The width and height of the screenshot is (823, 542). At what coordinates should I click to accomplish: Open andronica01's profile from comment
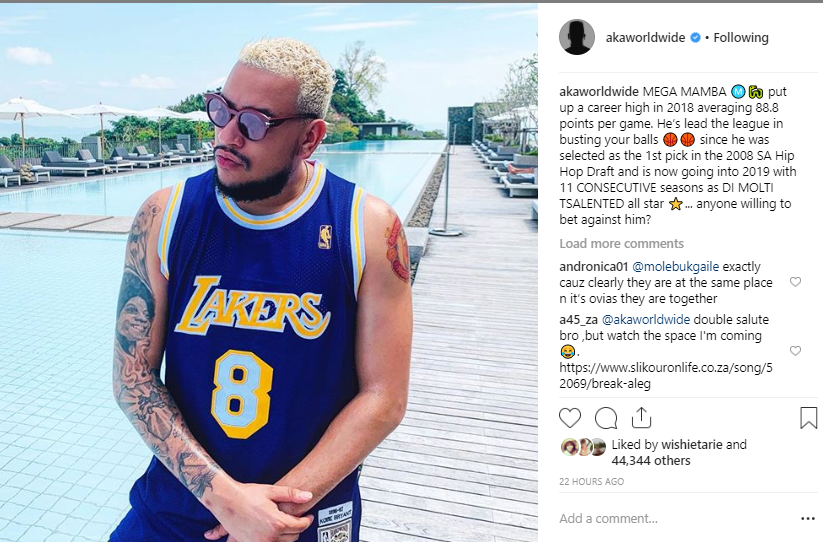click(x=594, y=267)
